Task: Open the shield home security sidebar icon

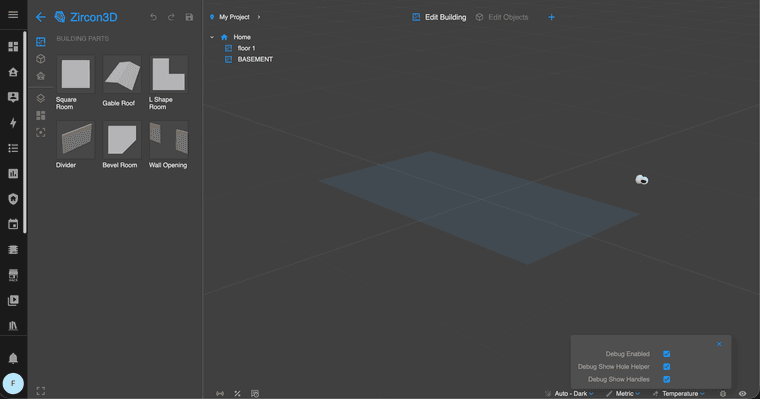Action: tap(13, 199)
